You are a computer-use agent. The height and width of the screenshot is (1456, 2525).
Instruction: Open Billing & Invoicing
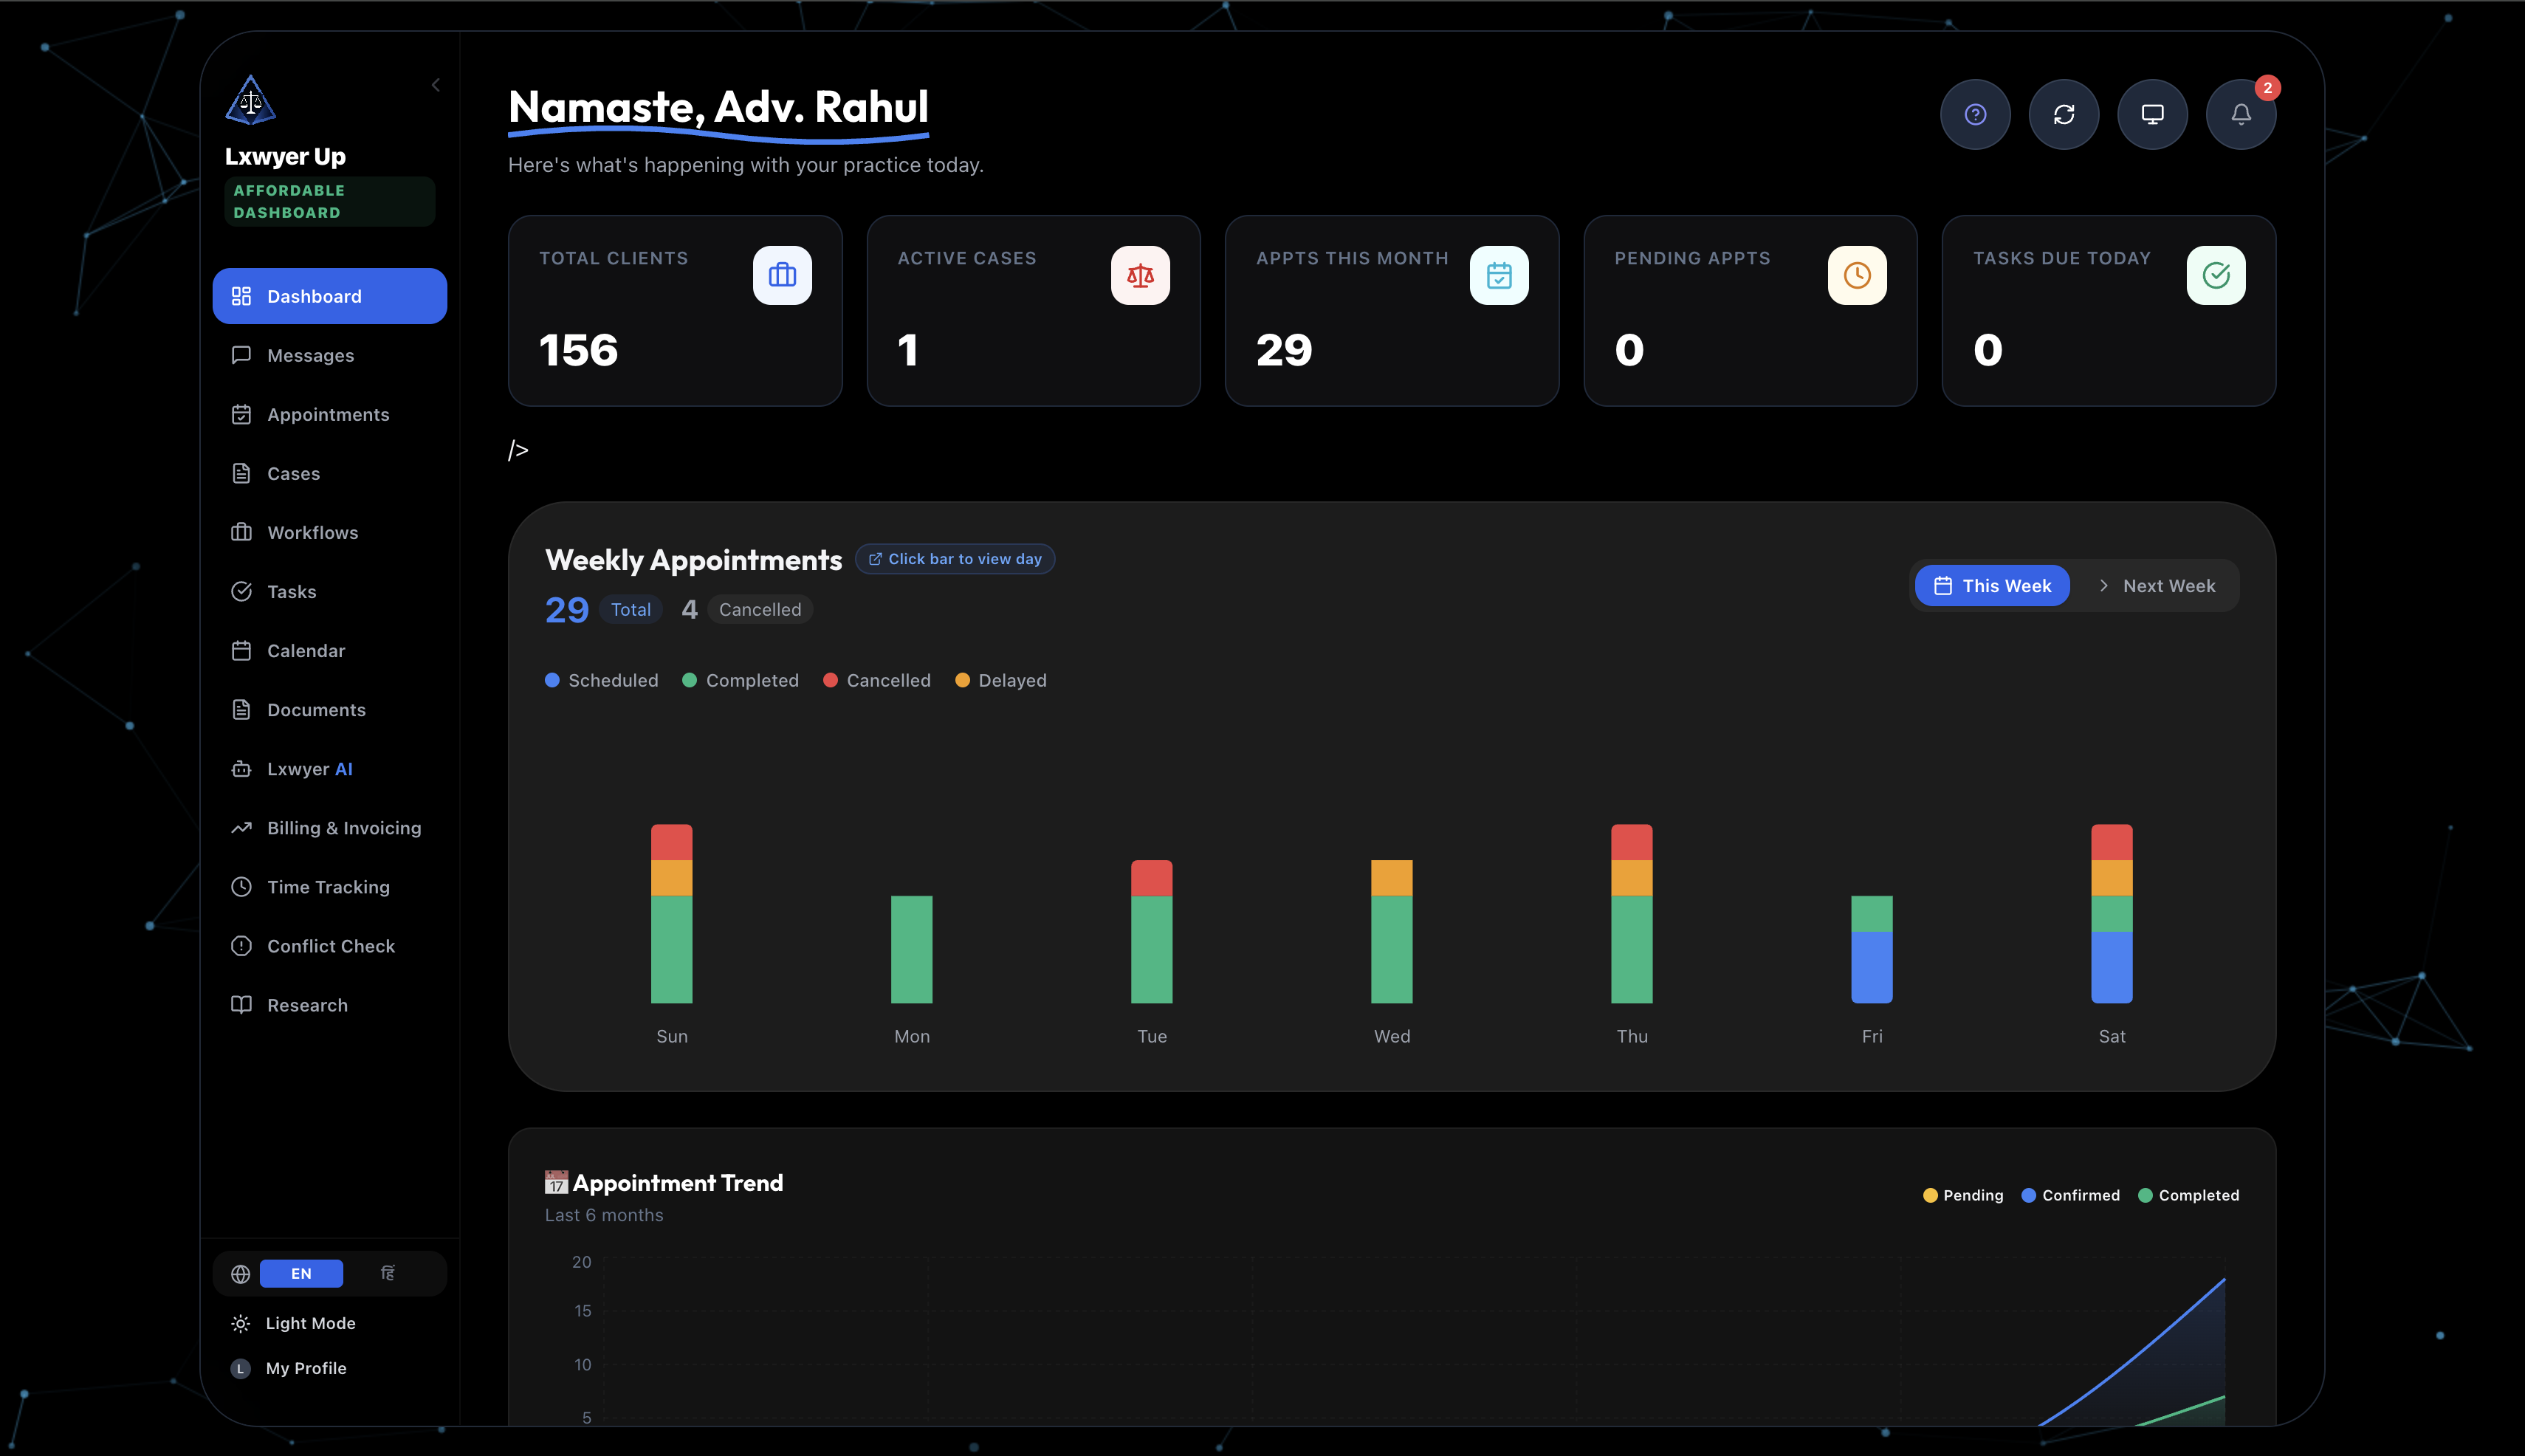(330, 827)
